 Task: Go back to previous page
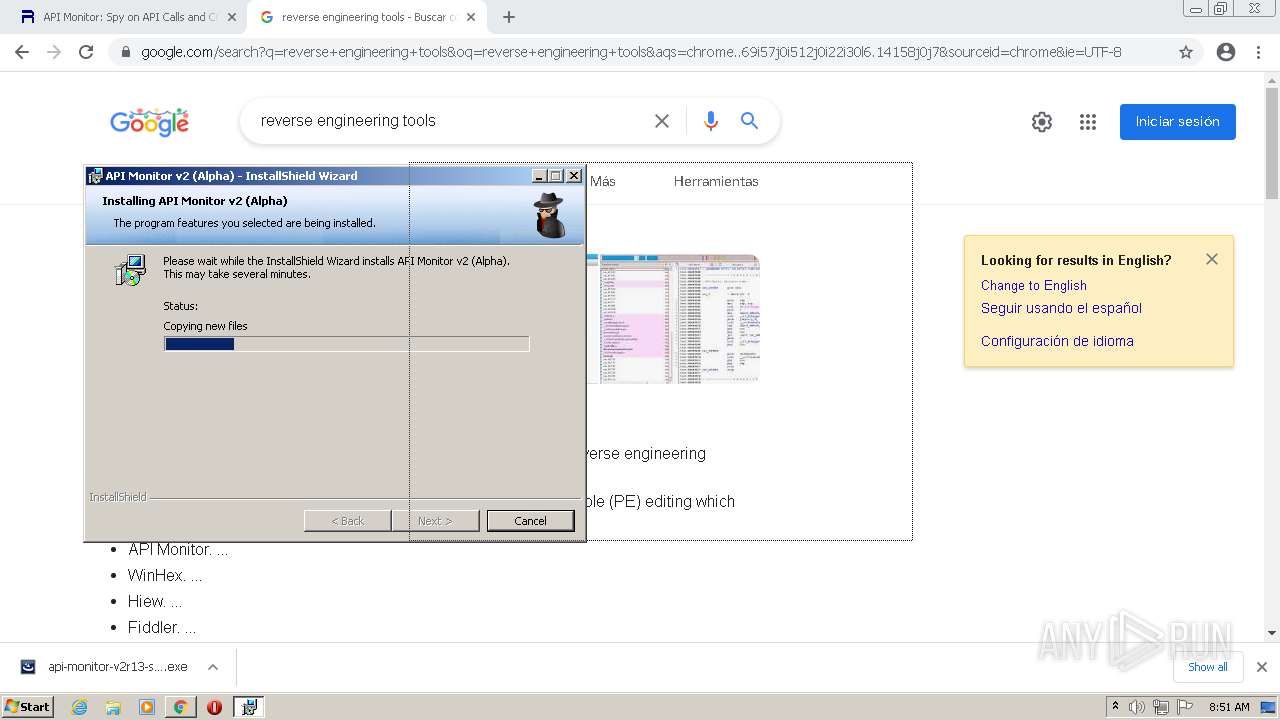pos(22,52)
